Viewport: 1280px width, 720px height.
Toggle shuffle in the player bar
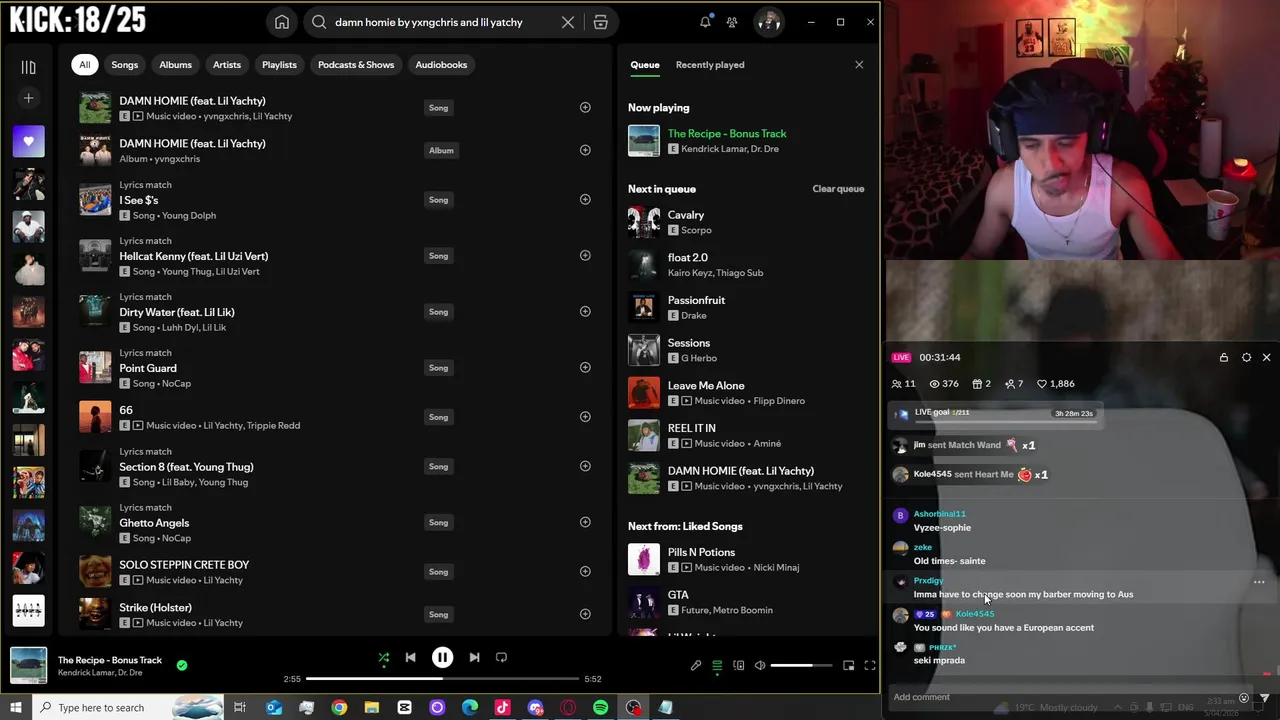(383, 658)
